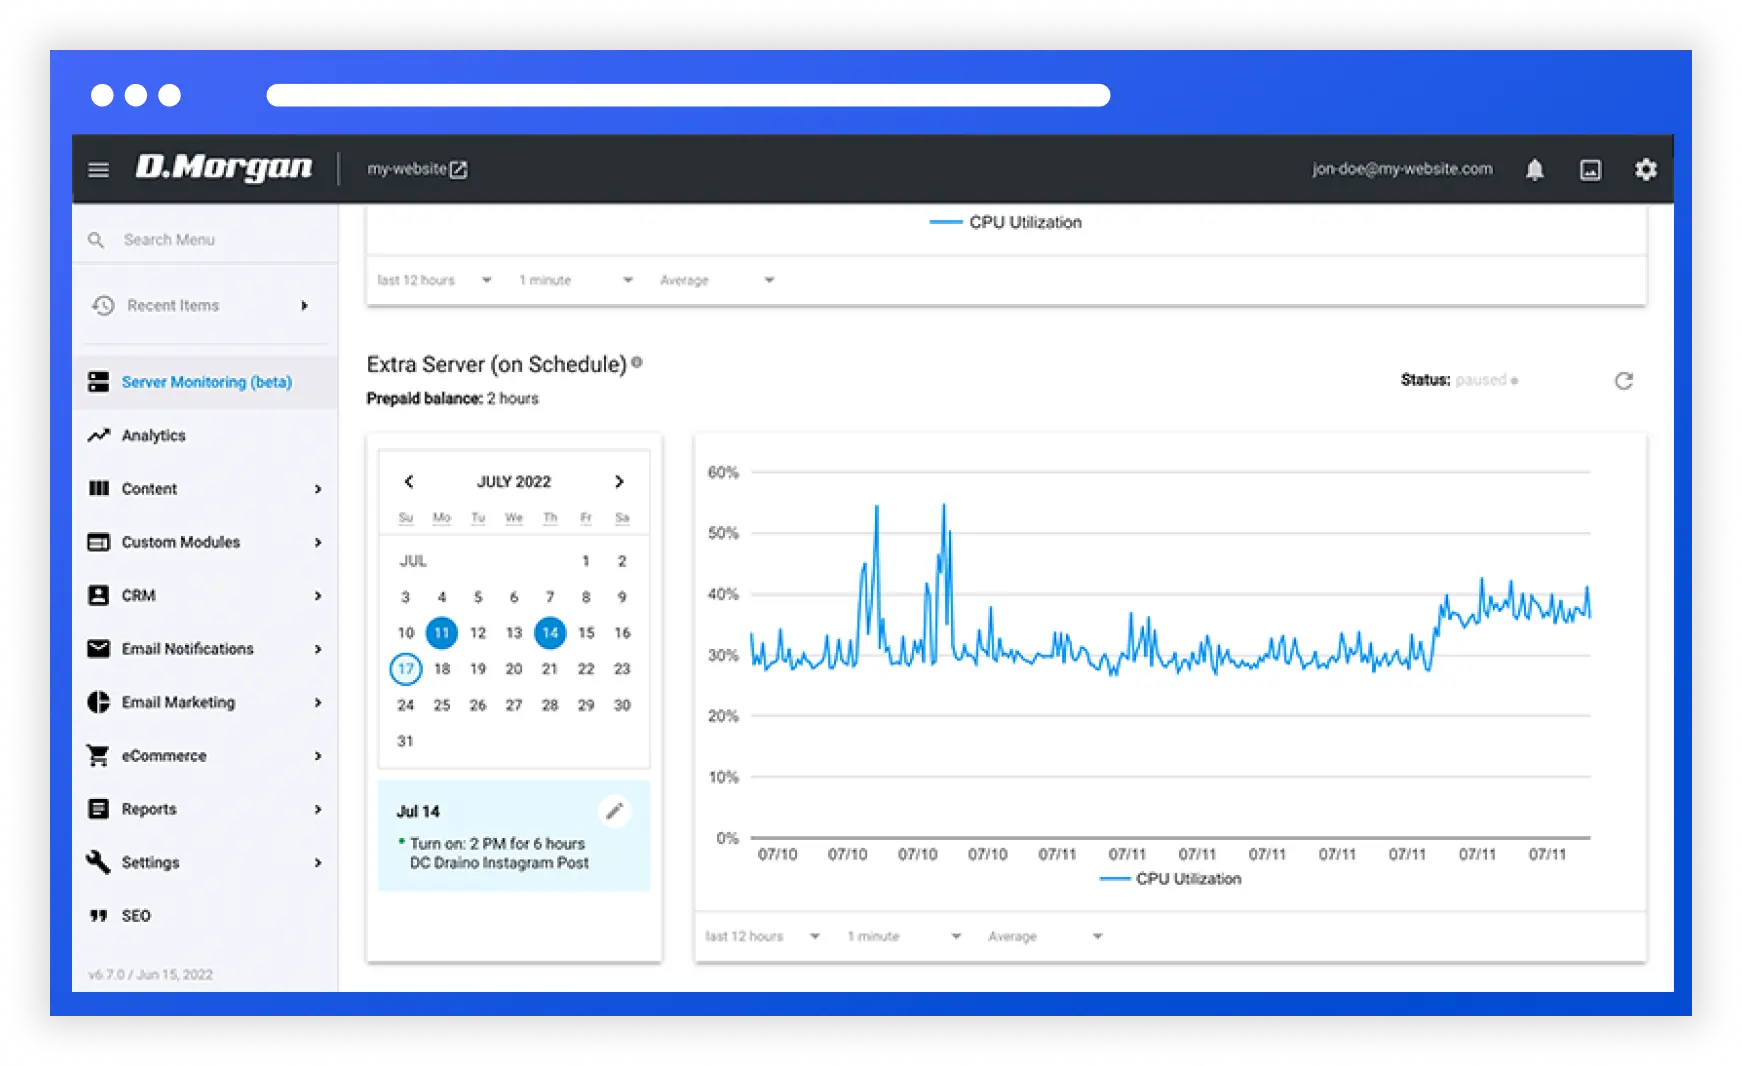Click the CRM contact icon
The height and width of the screenshot is (1066, 1742).
[x=98, y=595]
